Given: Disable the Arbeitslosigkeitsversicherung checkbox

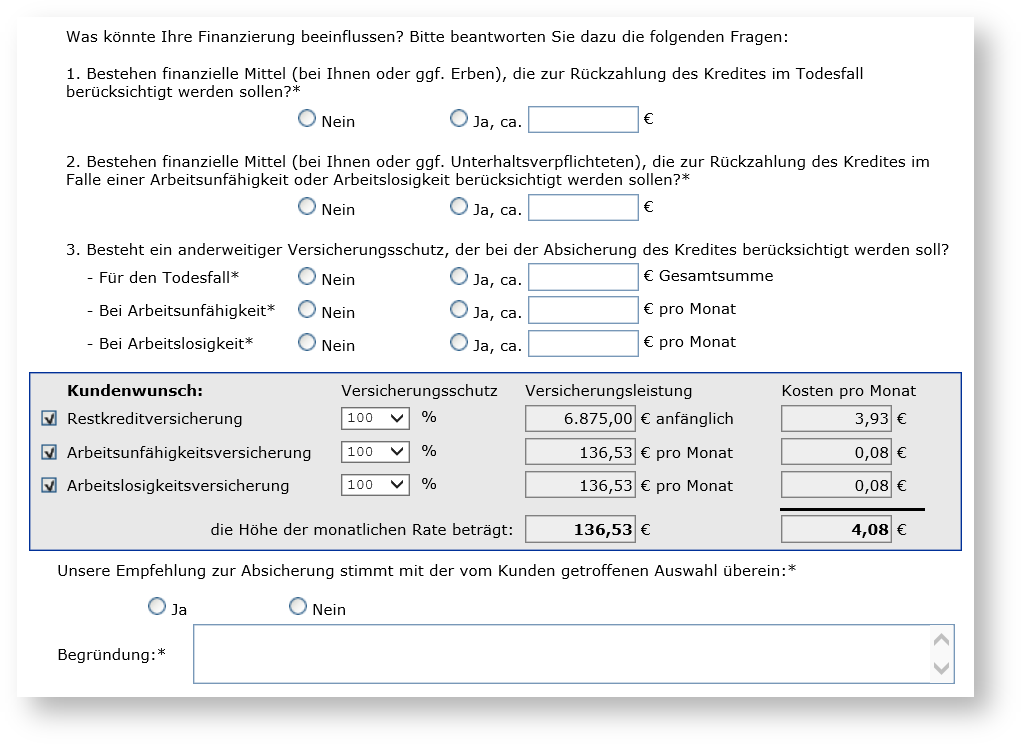Looking at the screenshot, I should pyautogui.click(x=49, y=485).
